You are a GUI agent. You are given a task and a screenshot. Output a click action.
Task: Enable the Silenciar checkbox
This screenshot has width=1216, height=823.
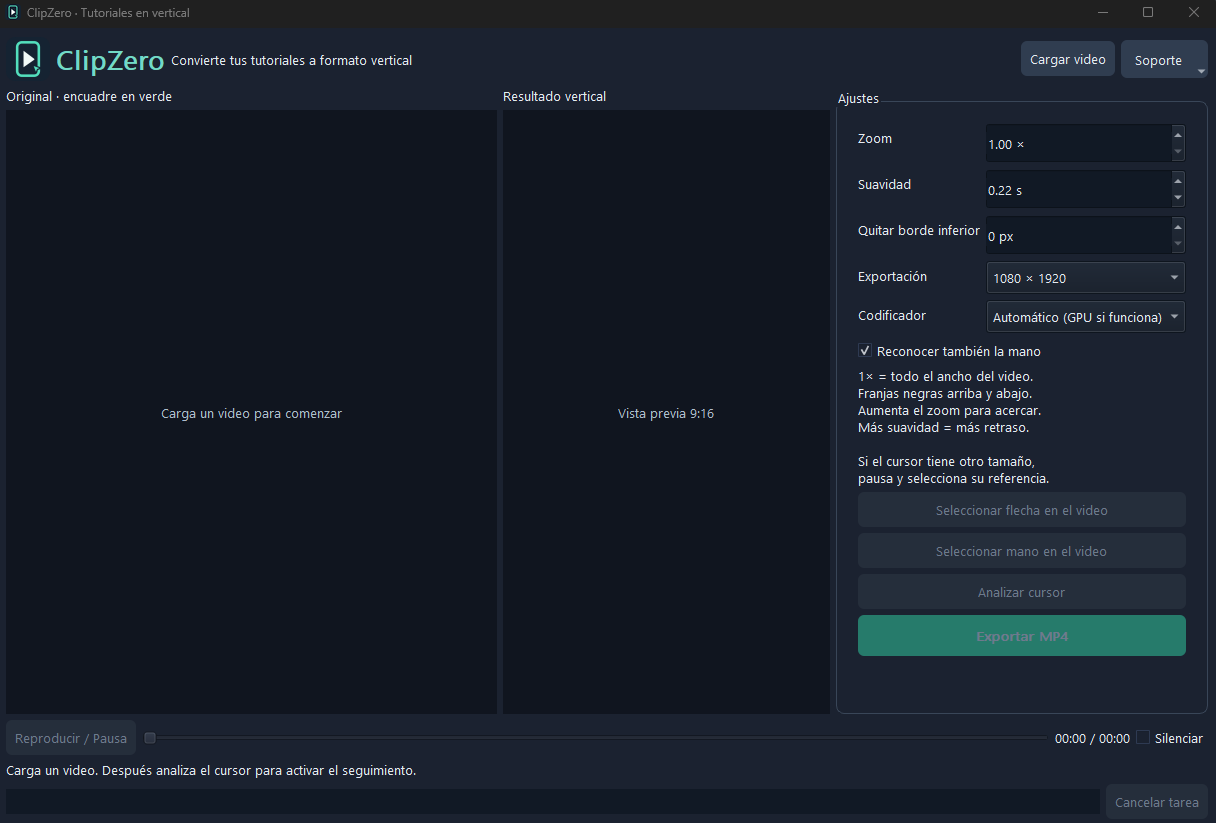click(1143, 738)
